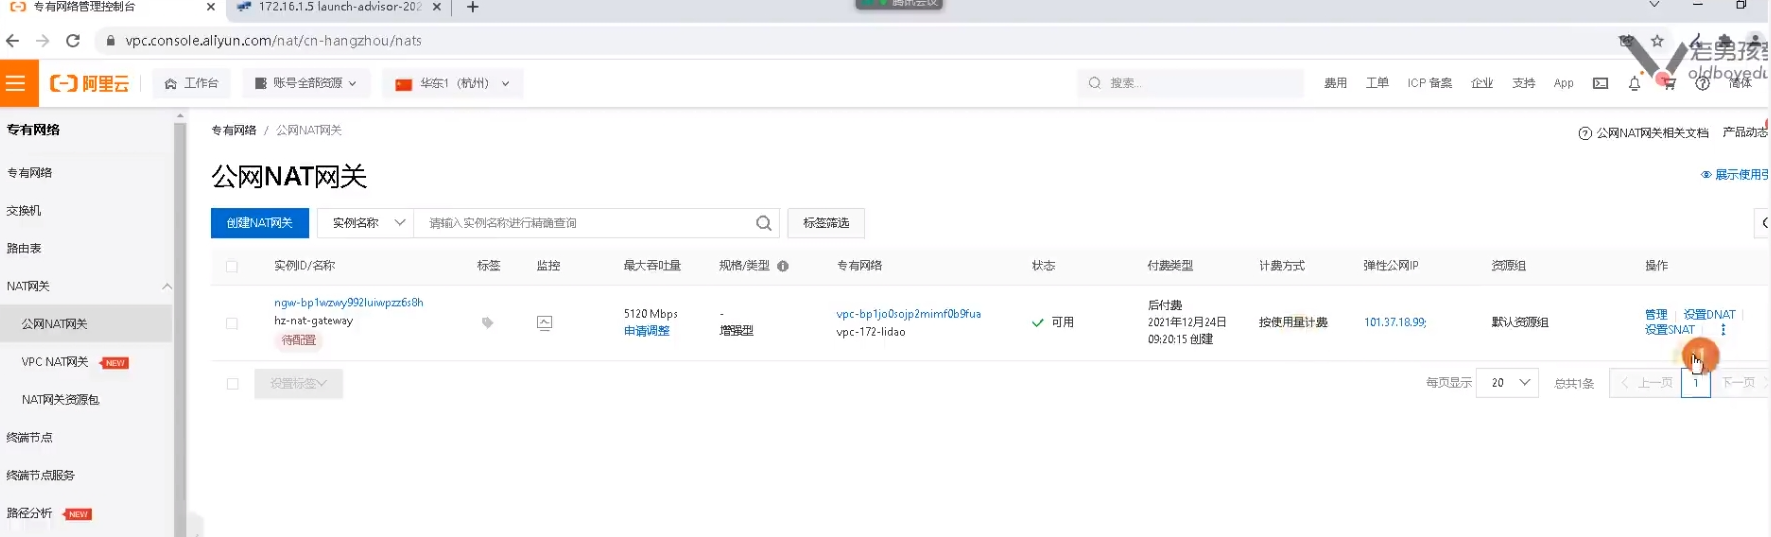Open the hamburger menu in Aliyun header
This screenshot has width=1771, height=537.
point(16,83)
